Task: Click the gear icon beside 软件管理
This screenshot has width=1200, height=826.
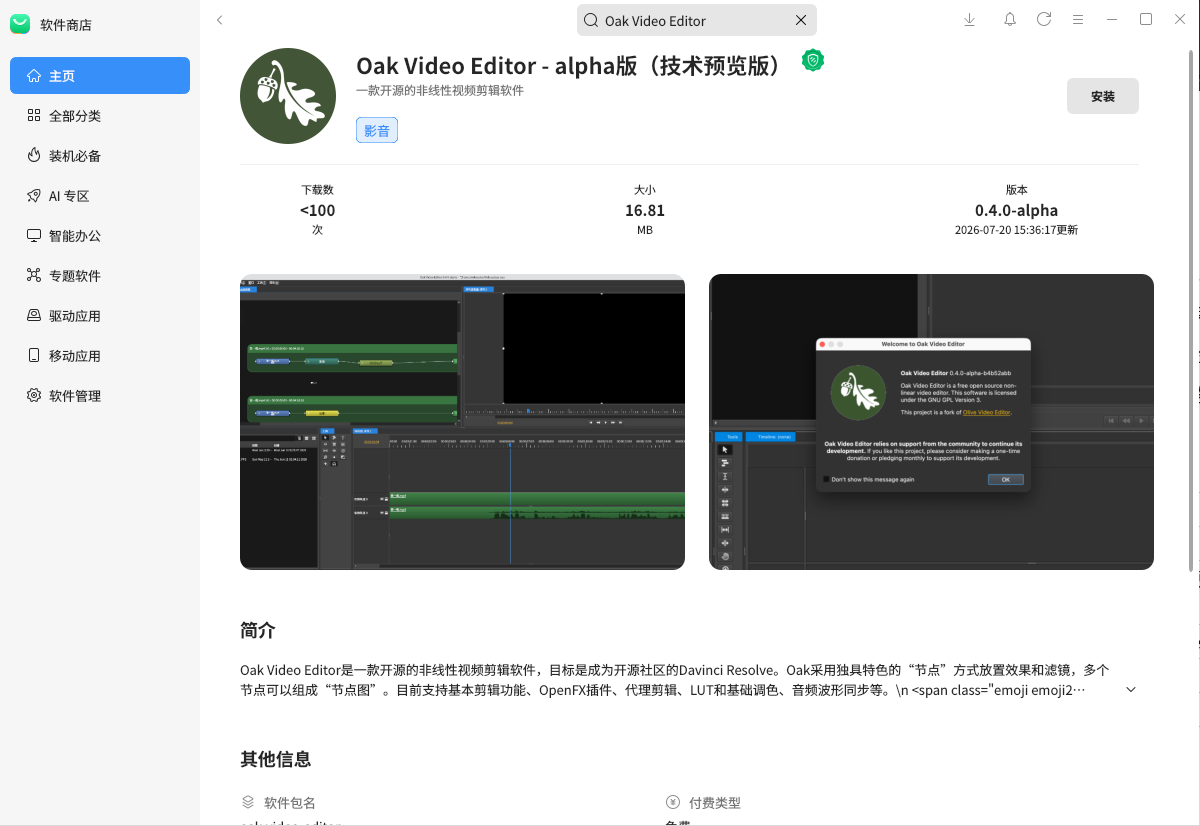Action: point(34,396)
